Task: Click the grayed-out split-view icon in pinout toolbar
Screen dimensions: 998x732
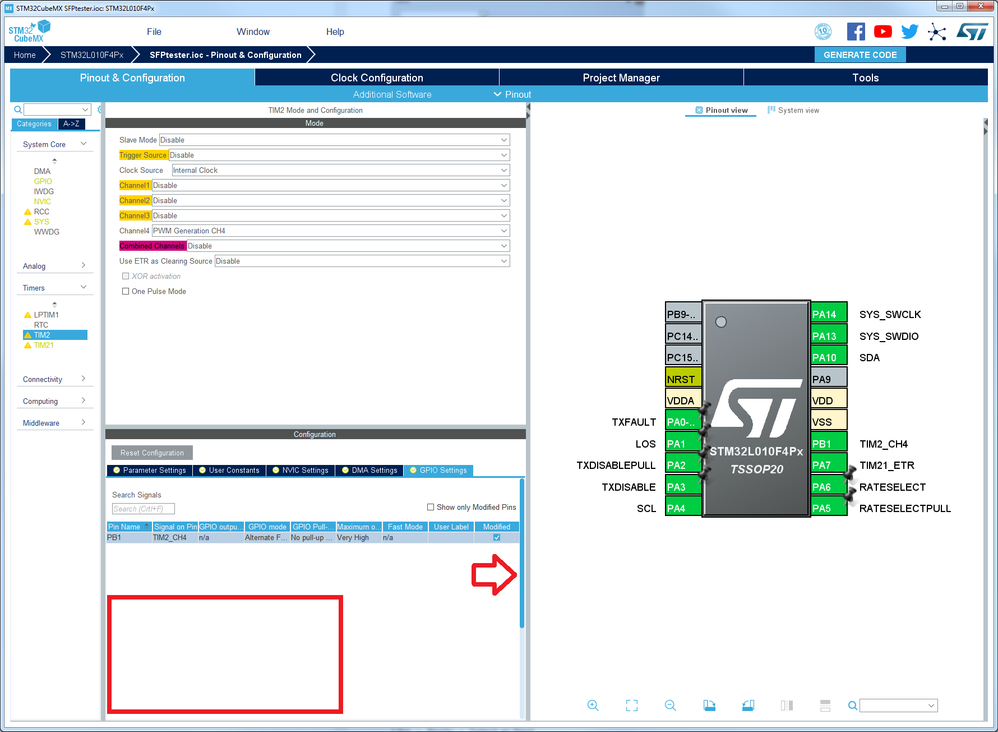Action: tap(787, 705)
